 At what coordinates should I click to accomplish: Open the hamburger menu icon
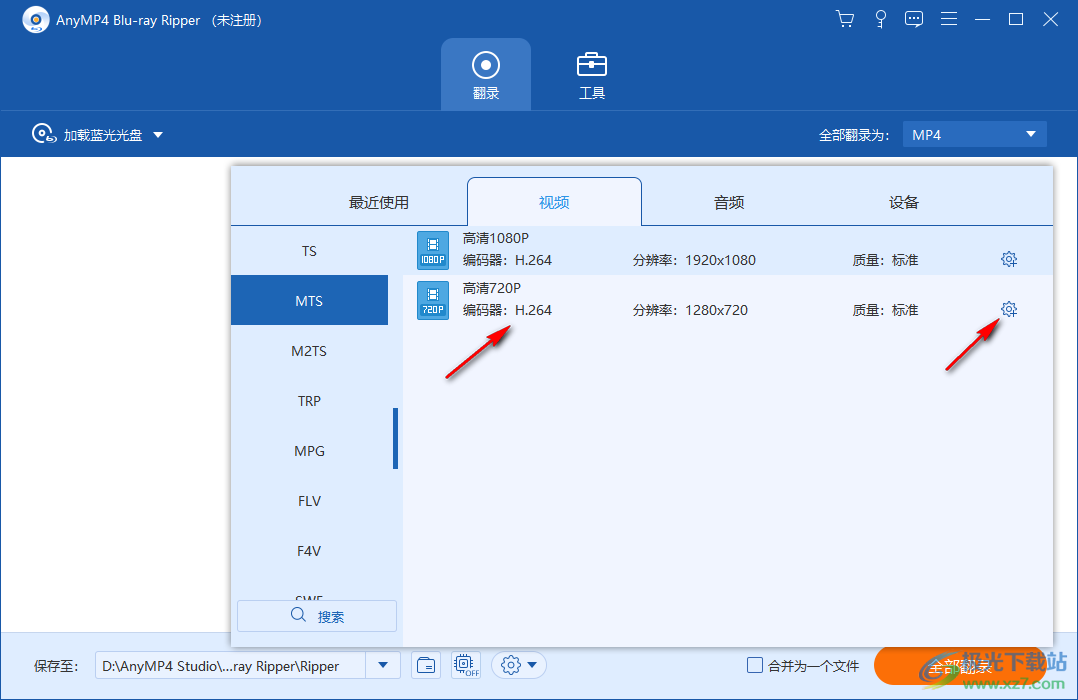point(949,19)
